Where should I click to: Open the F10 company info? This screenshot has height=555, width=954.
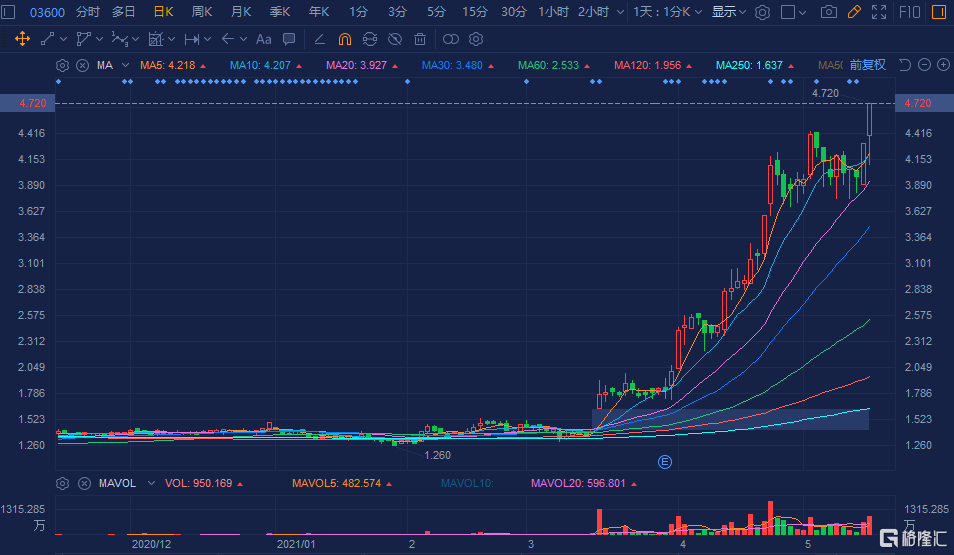[x=911, y=12]
